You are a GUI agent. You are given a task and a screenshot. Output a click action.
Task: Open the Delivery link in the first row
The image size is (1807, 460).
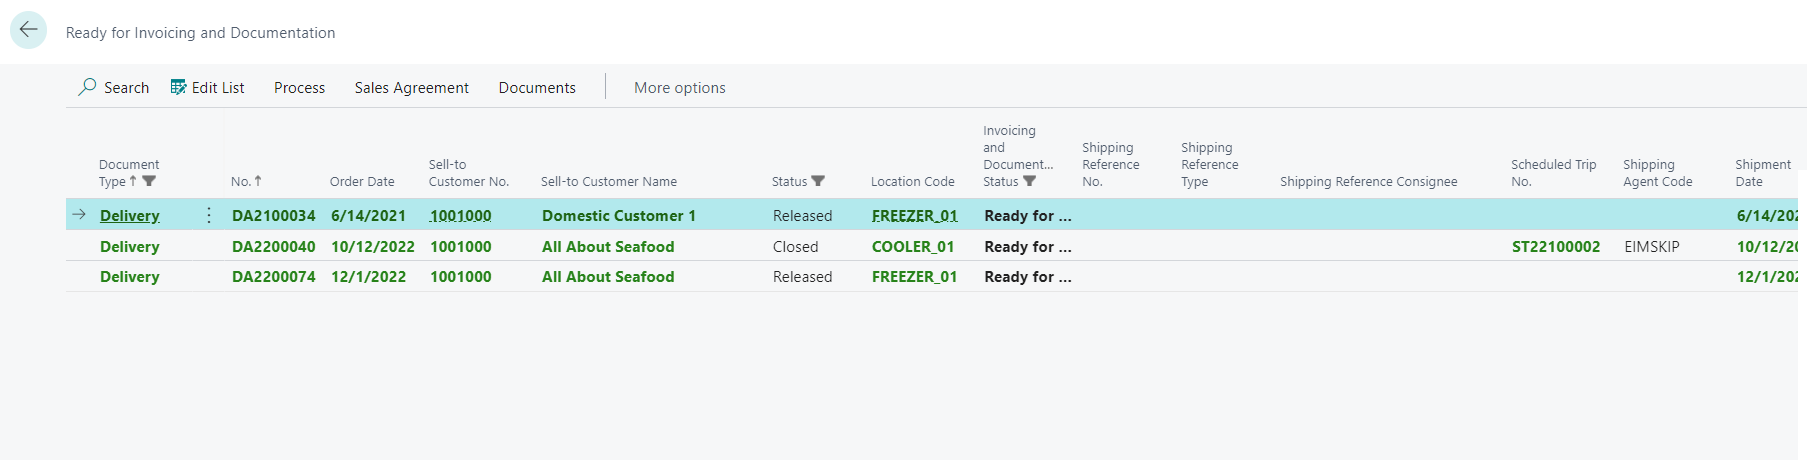129,216
